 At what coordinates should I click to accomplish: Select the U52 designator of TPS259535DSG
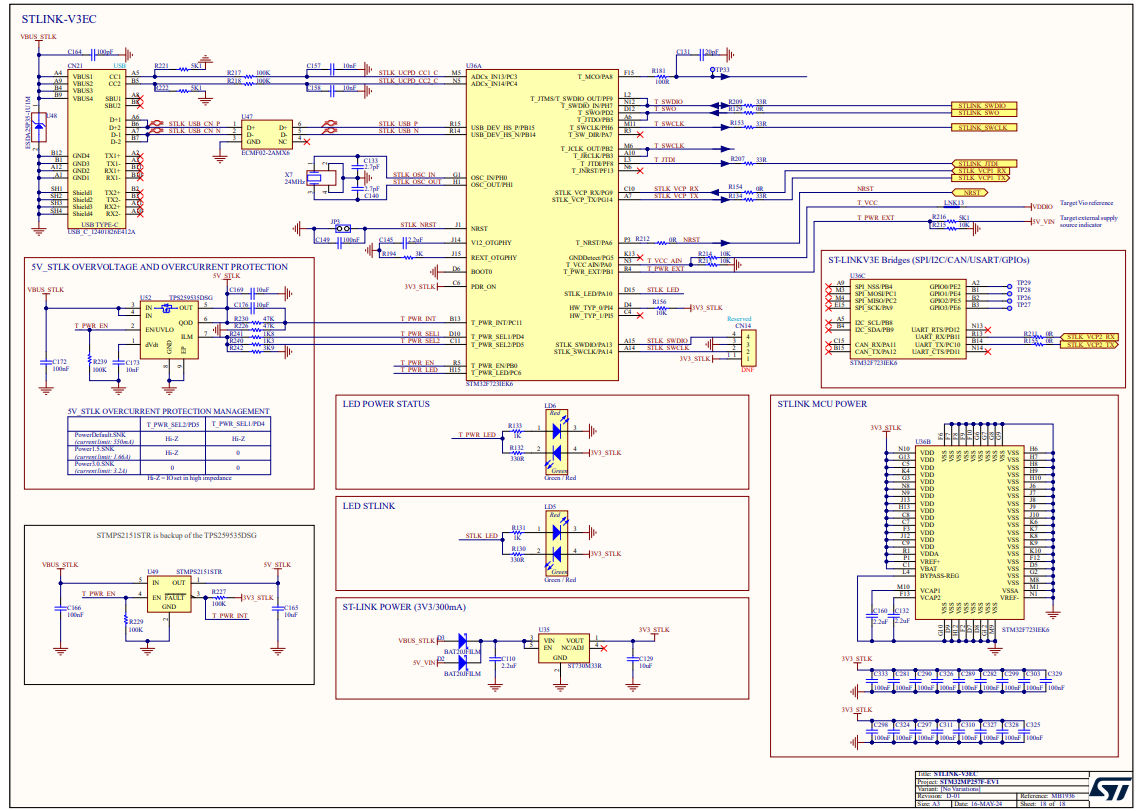146,297
